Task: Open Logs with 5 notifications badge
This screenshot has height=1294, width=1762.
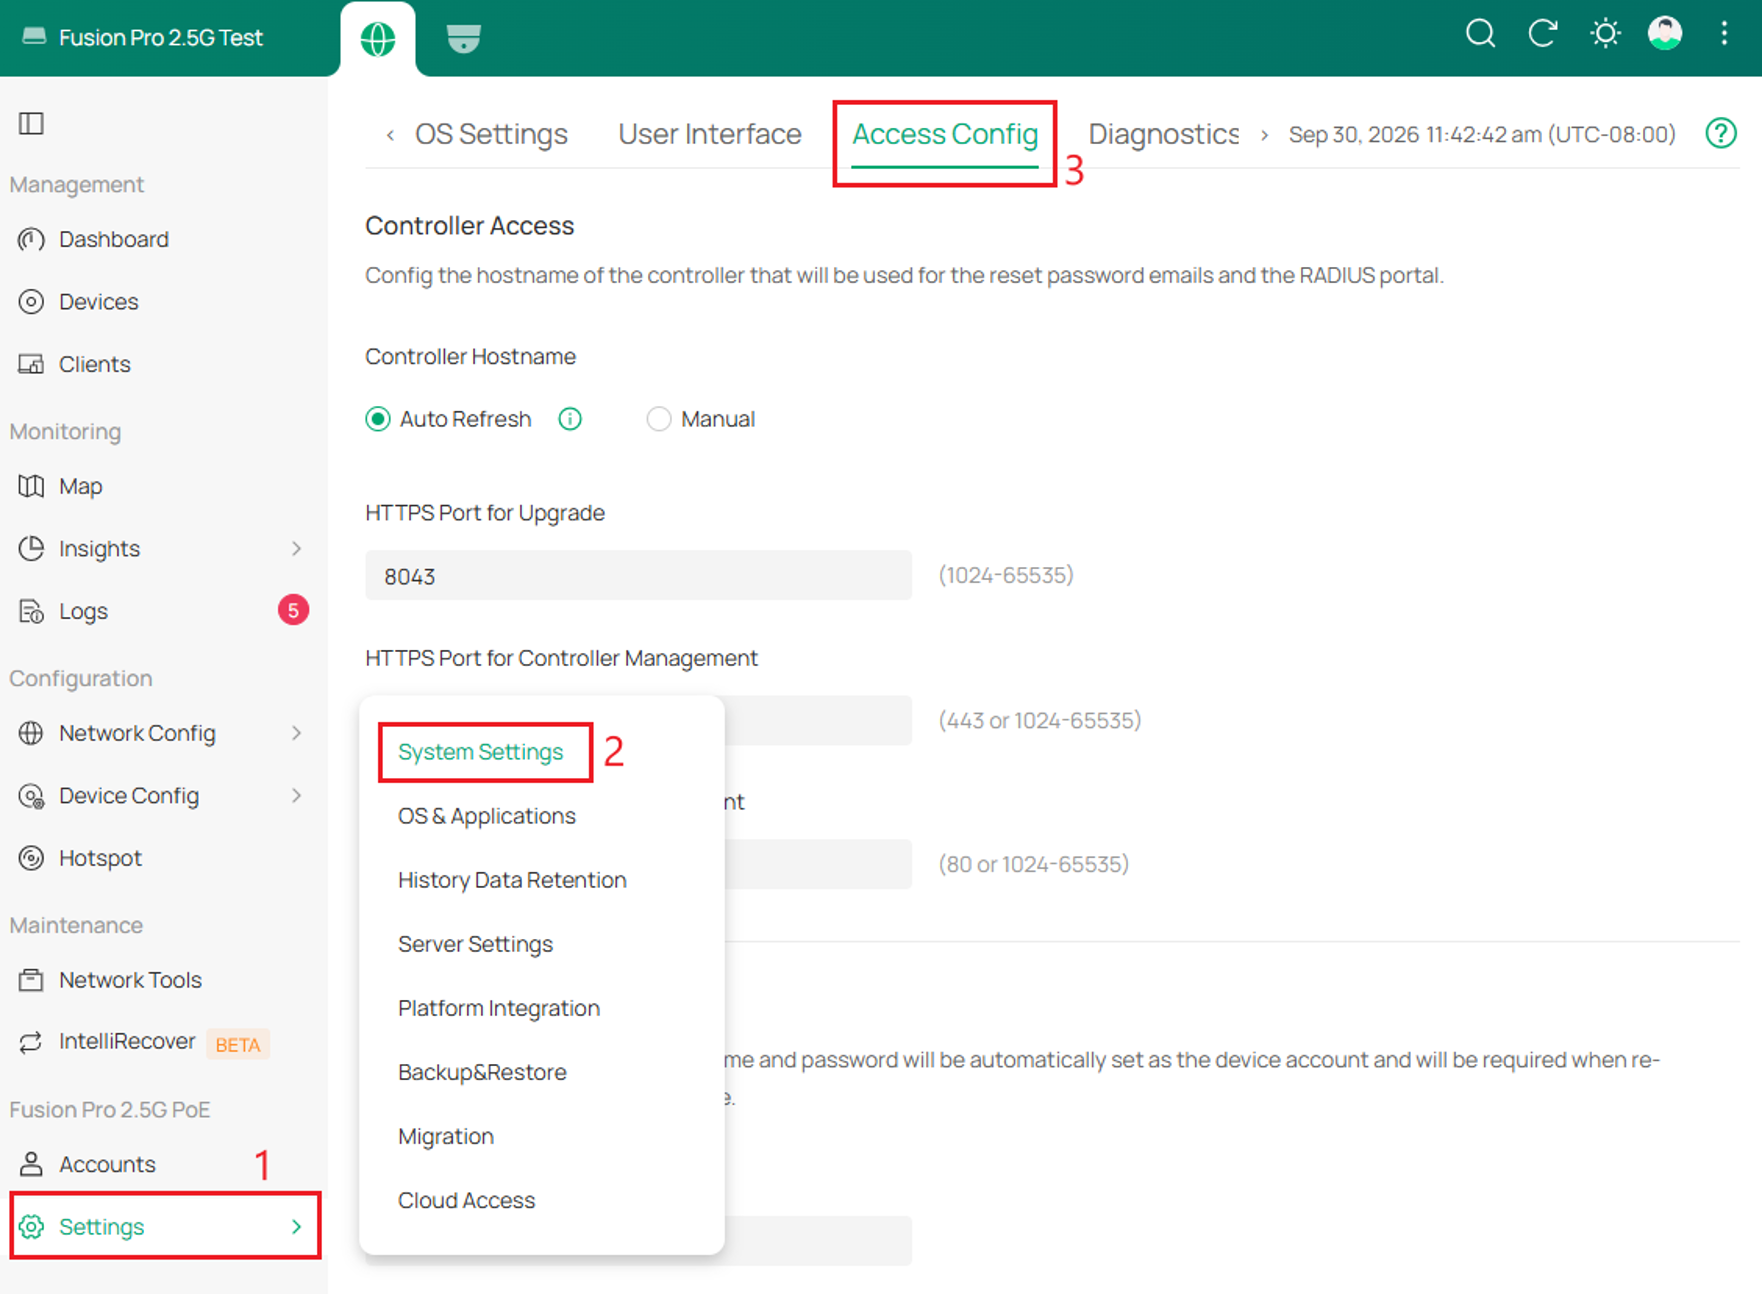Action: (164, 611)
